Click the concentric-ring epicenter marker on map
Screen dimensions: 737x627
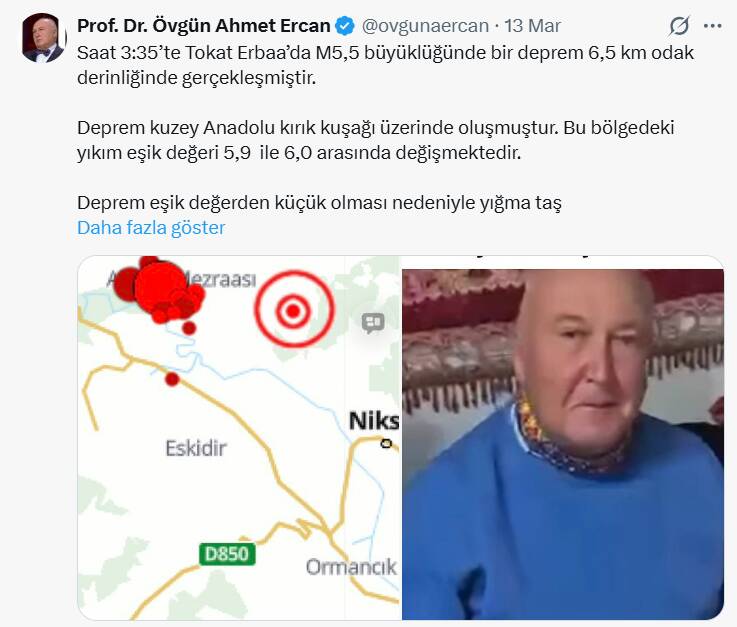tap(294, 310)
